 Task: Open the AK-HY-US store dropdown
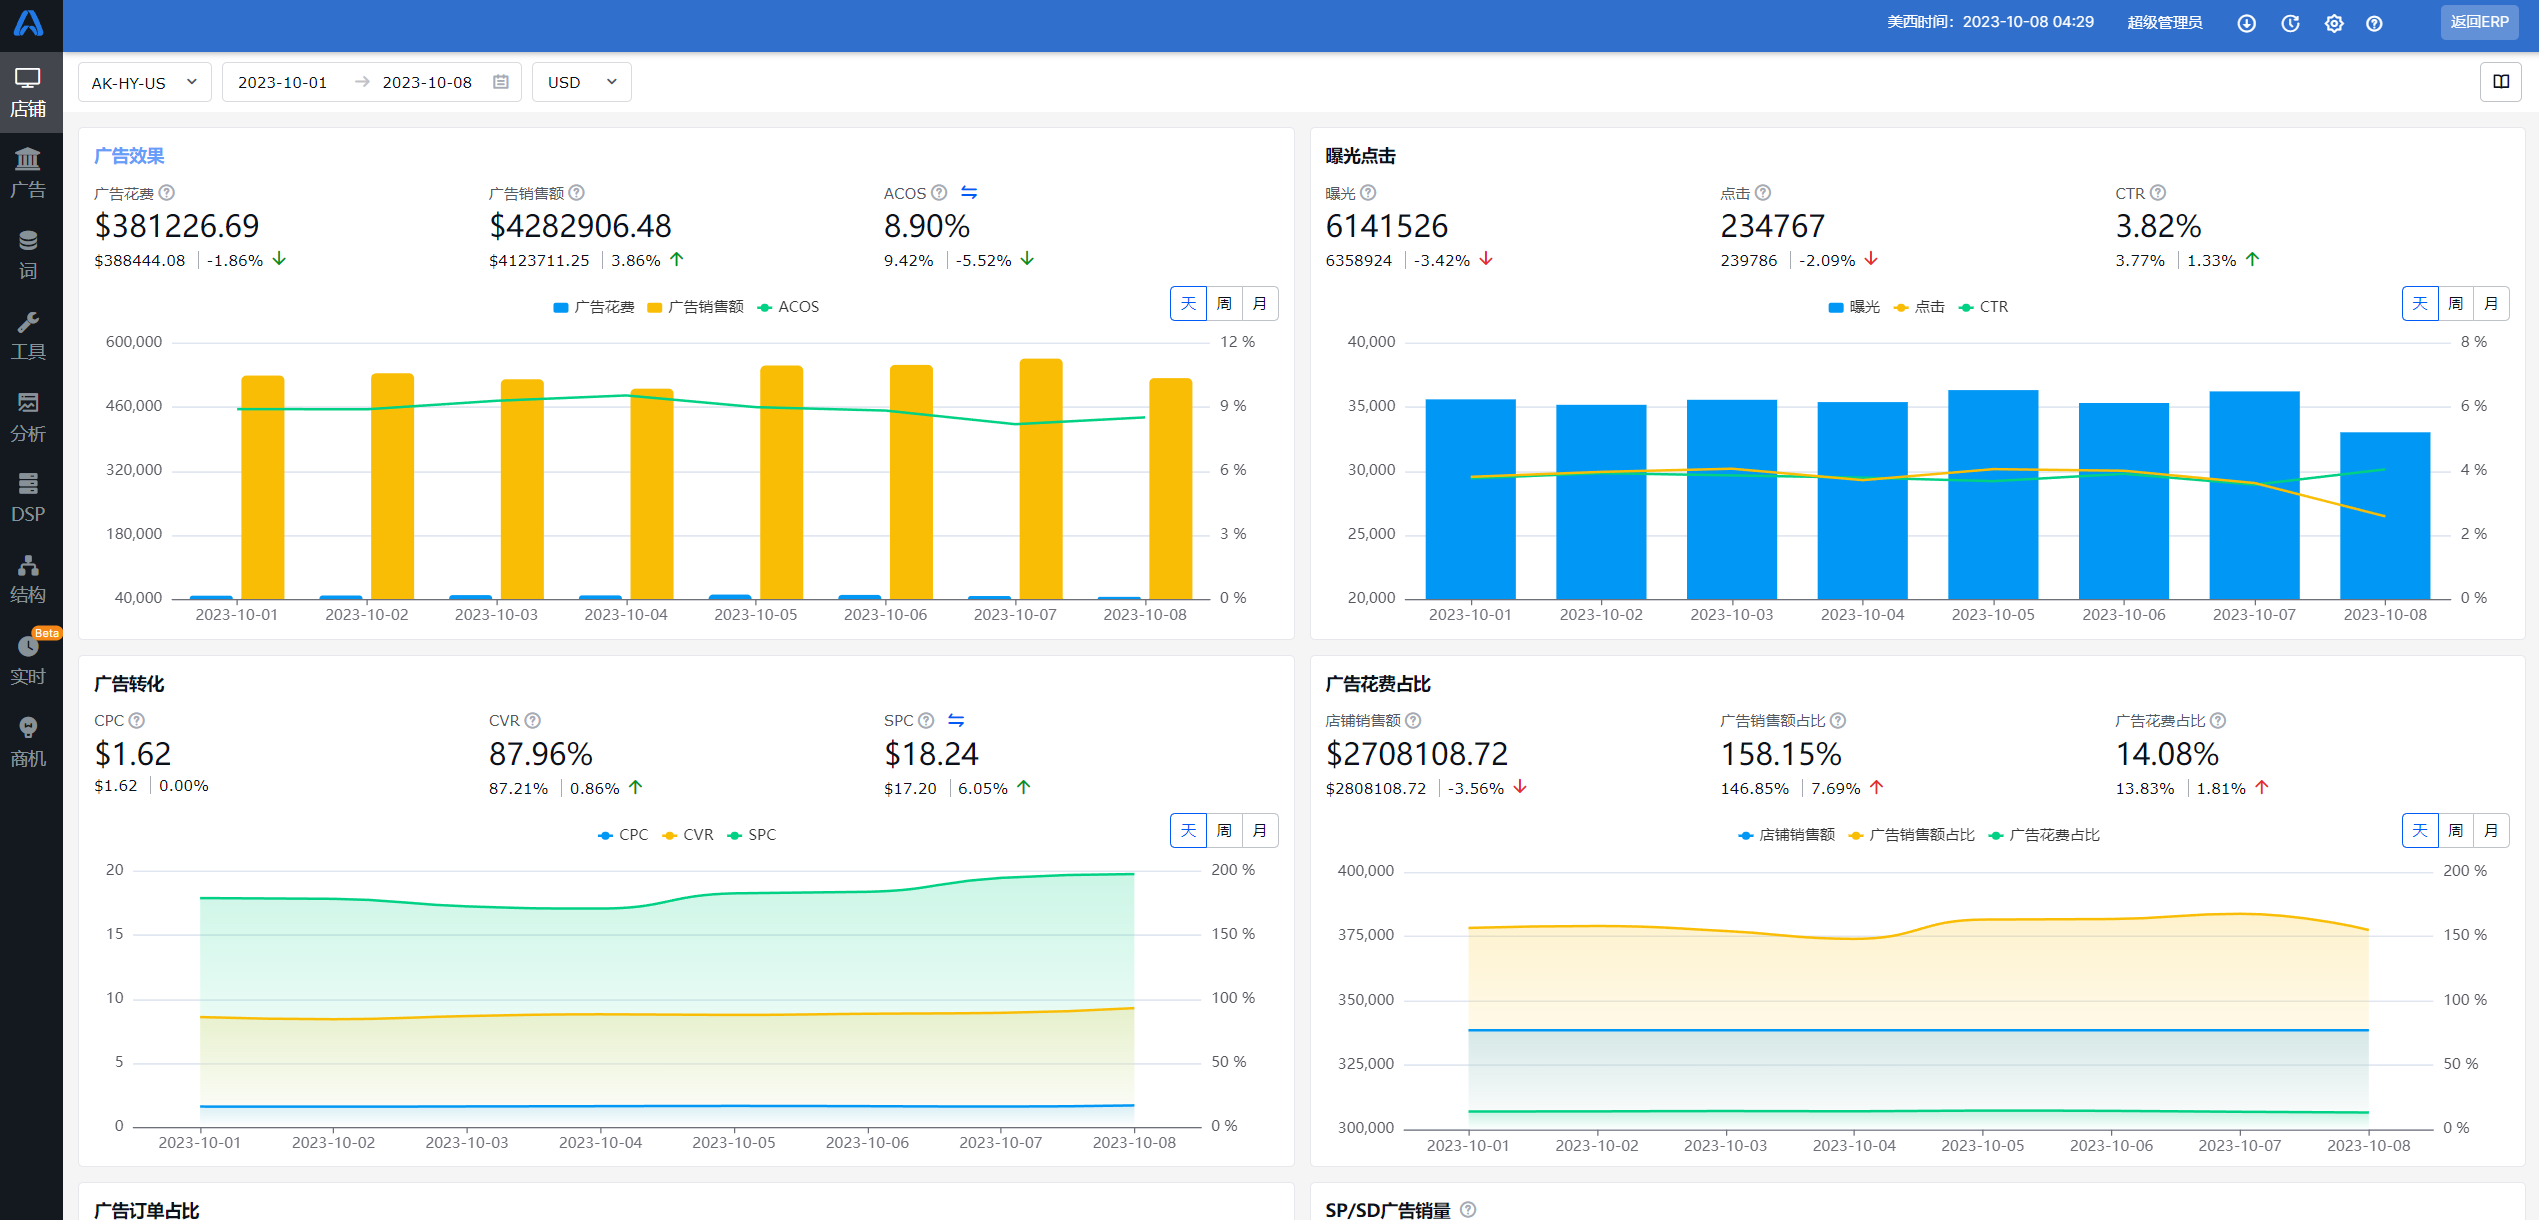[x=145, y=82]
